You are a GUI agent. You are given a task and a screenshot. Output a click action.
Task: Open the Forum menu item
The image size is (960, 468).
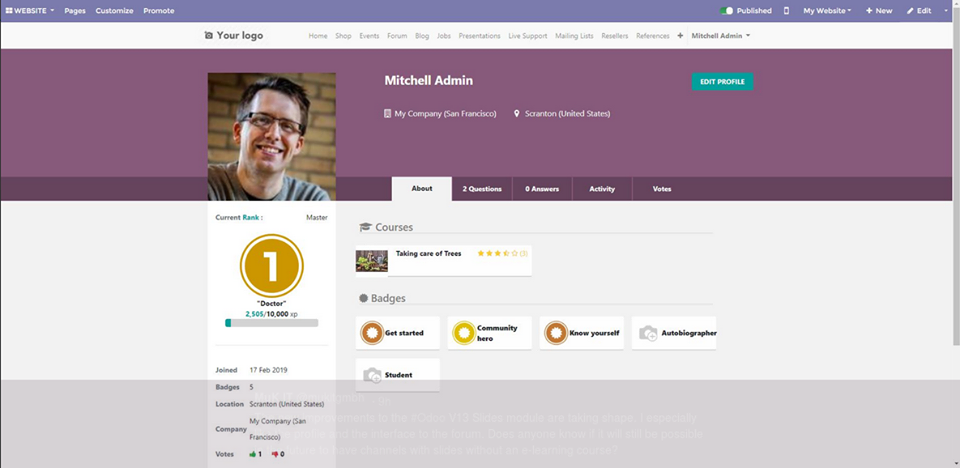click(397, 36)
